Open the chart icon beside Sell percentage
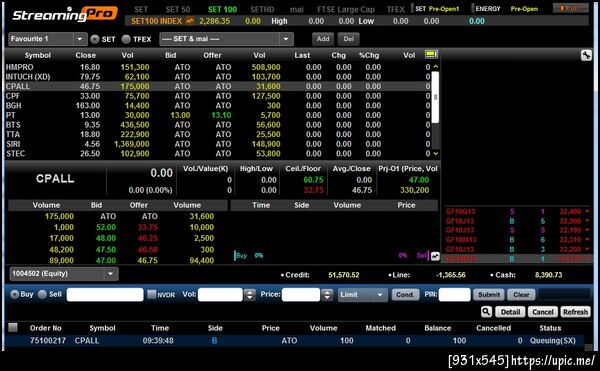600x371 pixels. (x=435, y=256)
